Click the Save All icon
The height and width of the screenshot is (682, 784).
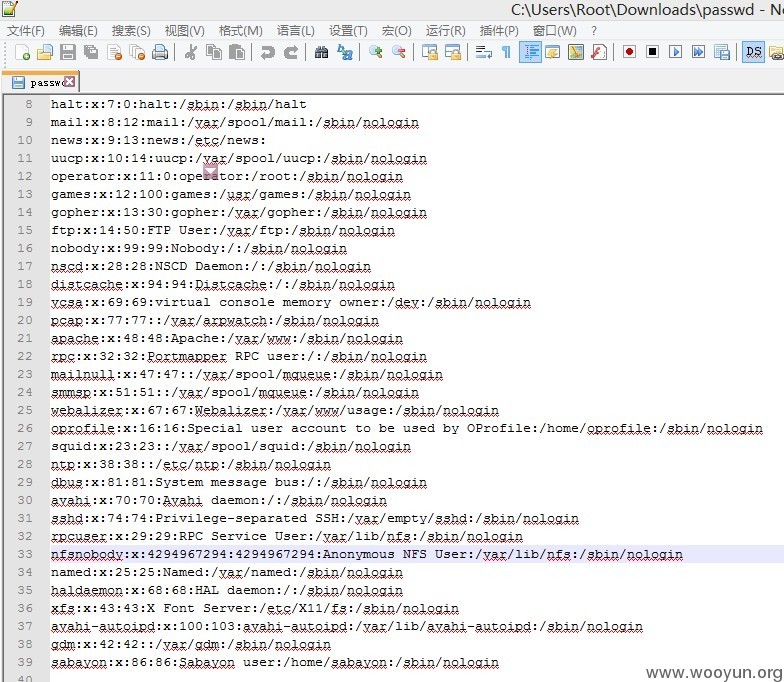[x=91, y=52]
